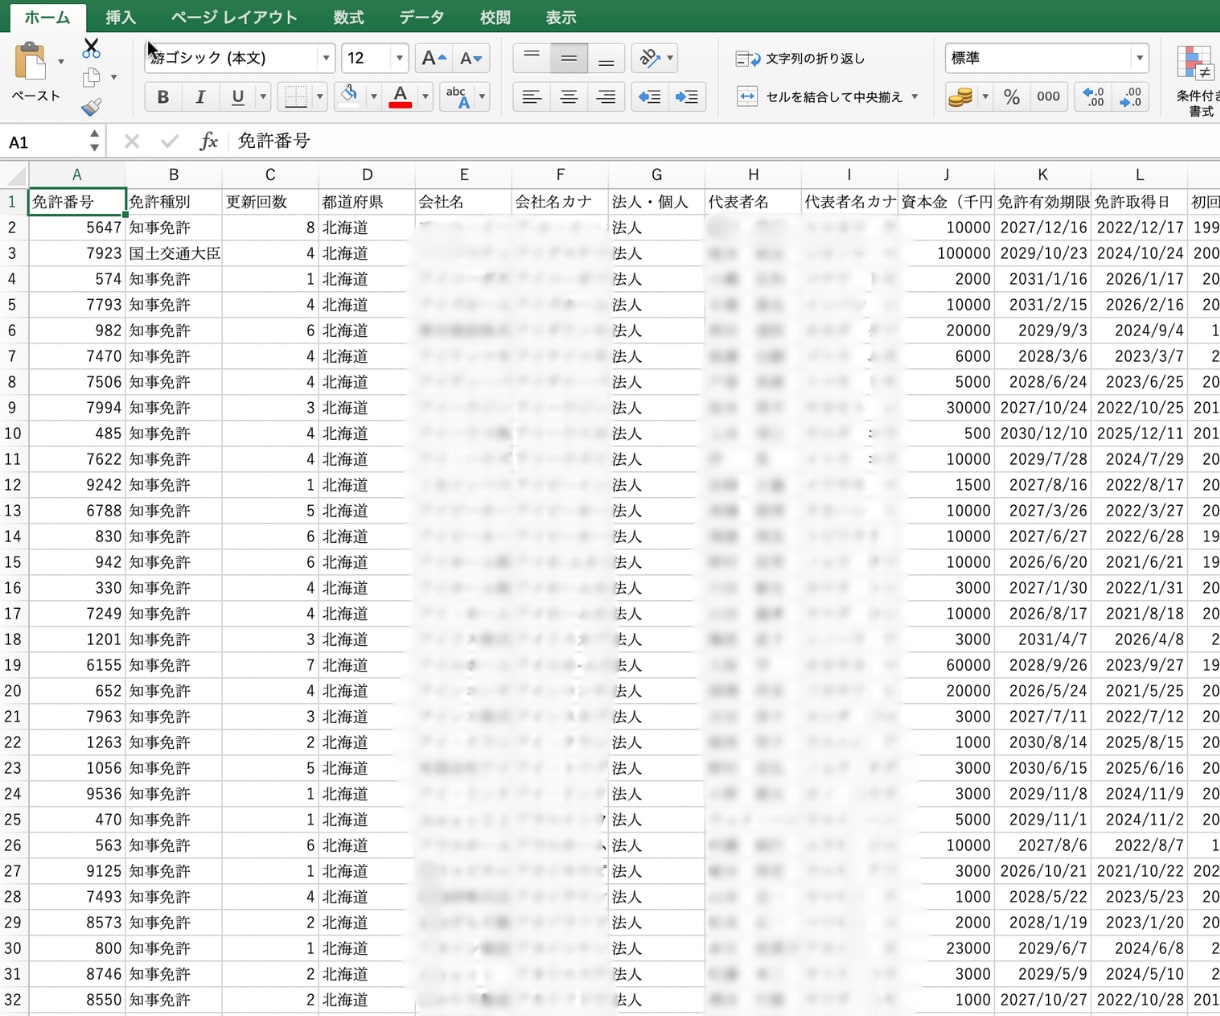Center text horizontally

pyautogui.click(x=568, y=97)
